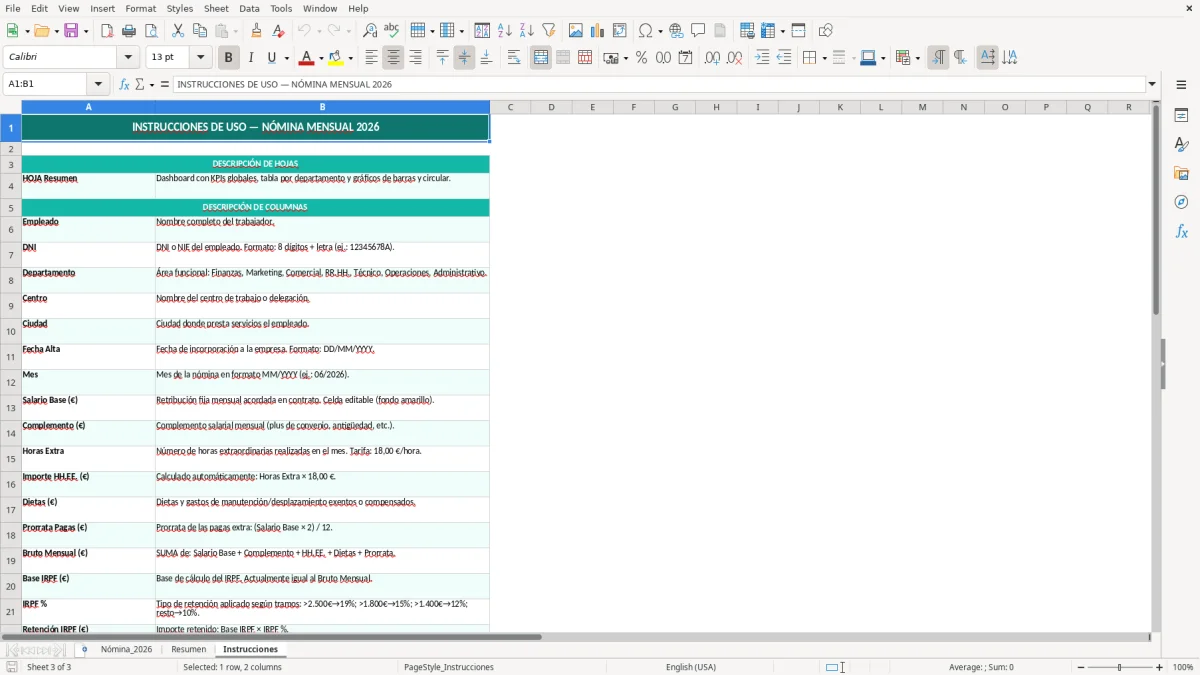Select row 10 header
The image size is (1200, 675).
(10, 331)
